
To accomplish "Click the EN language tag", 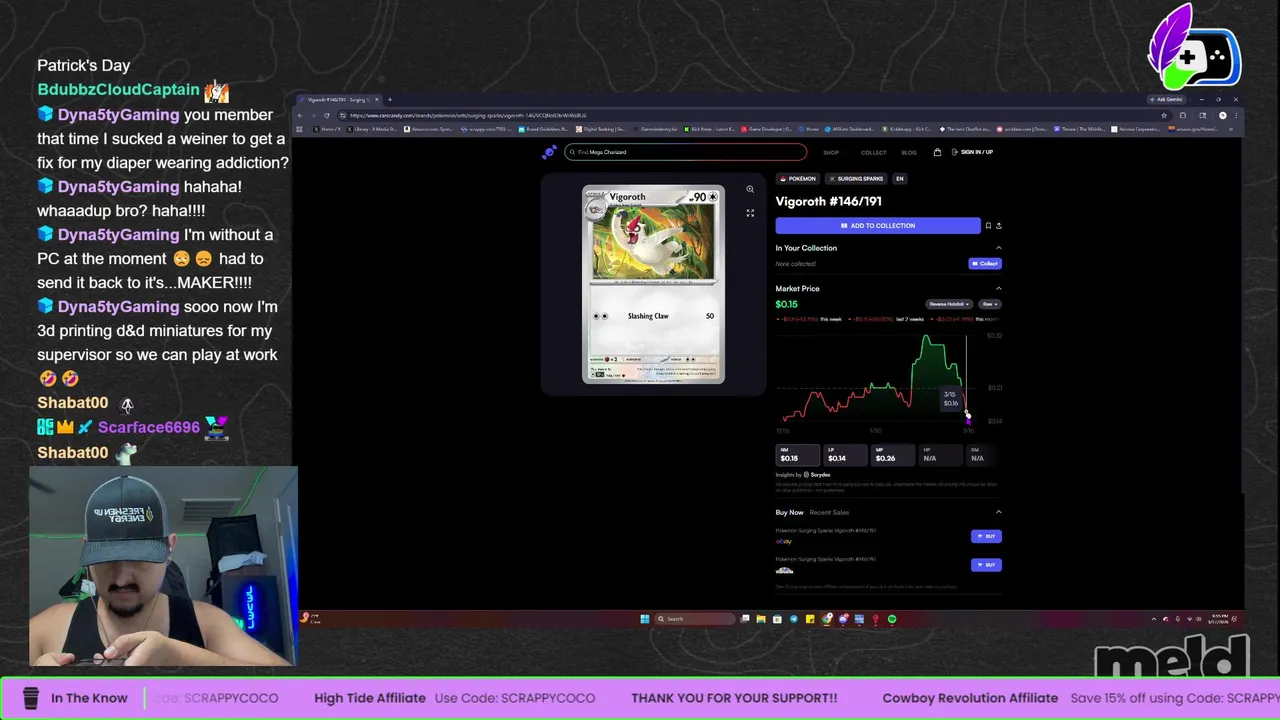I will pyautogui.click(x=899, y=179).
